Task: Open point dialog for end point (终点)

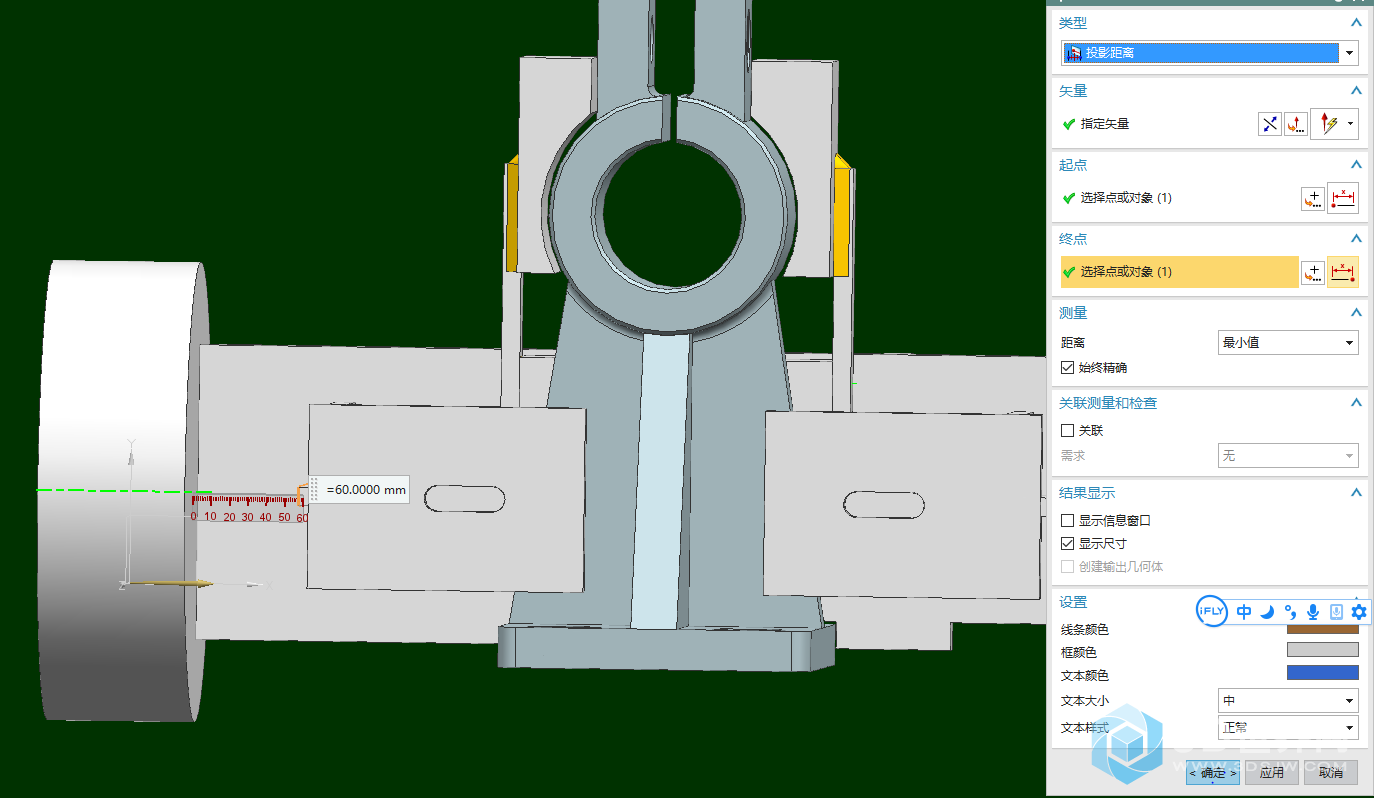Action: coord(1313,272)
